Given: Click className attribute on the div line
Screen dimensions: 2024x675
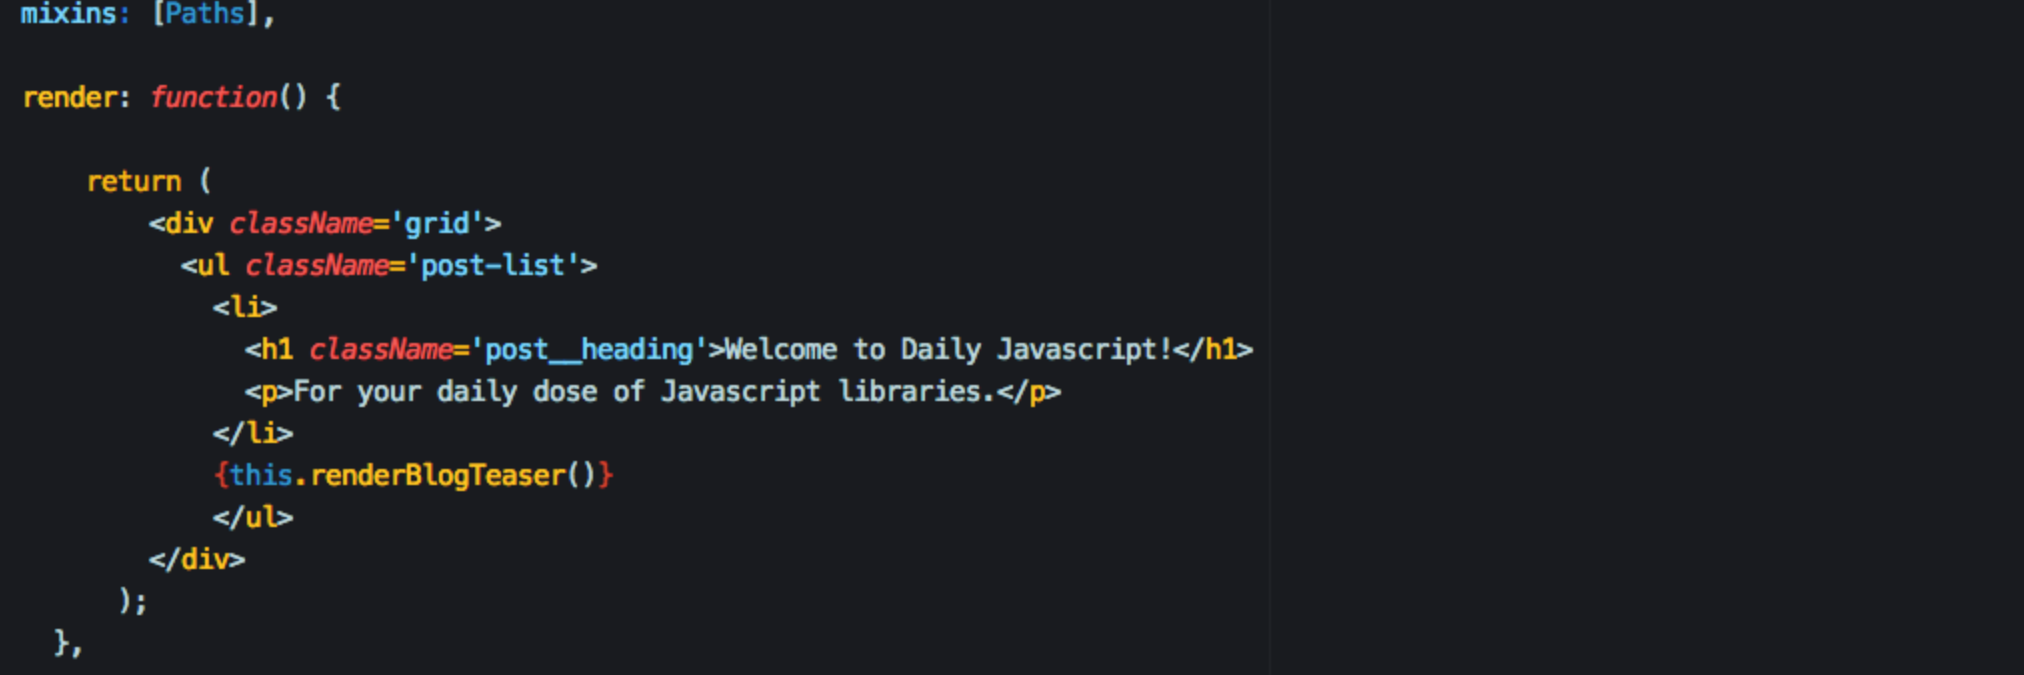Looking at the screenshot, I should coord(301,223).
